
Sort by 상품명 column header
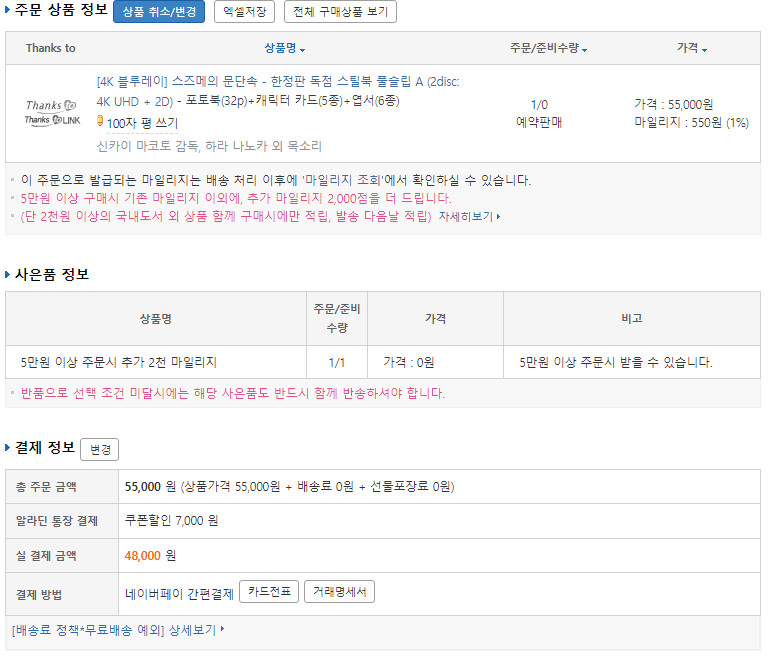click(285, 48)
